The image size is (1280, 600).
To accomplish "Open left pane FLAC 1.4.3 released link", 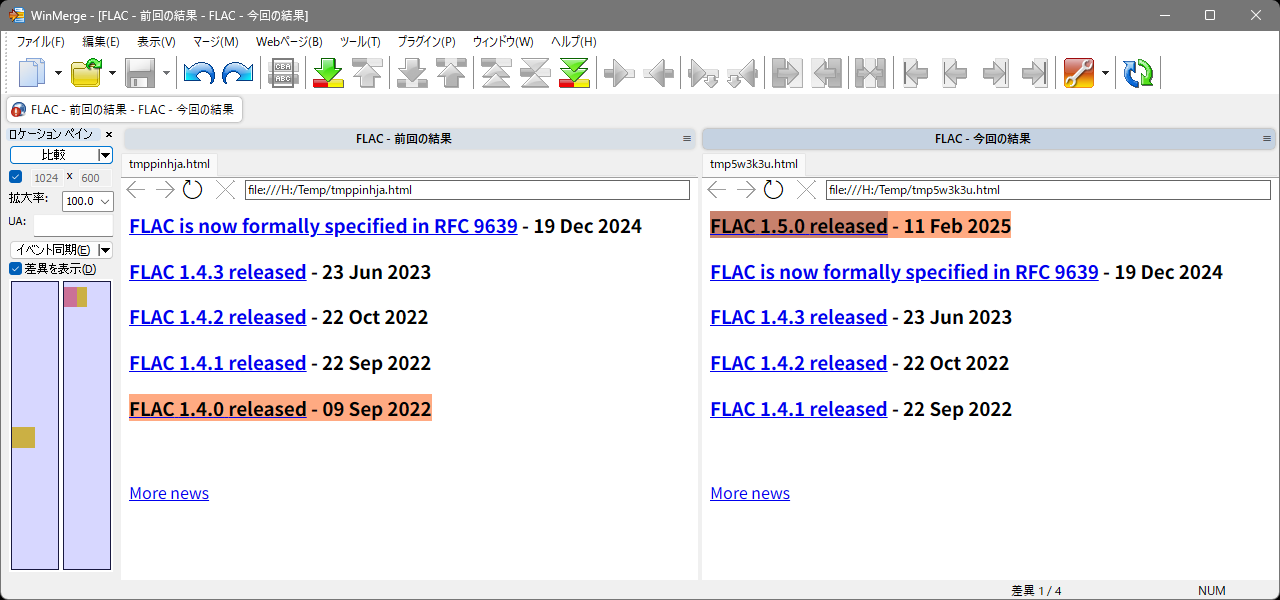I will (218, 272).
